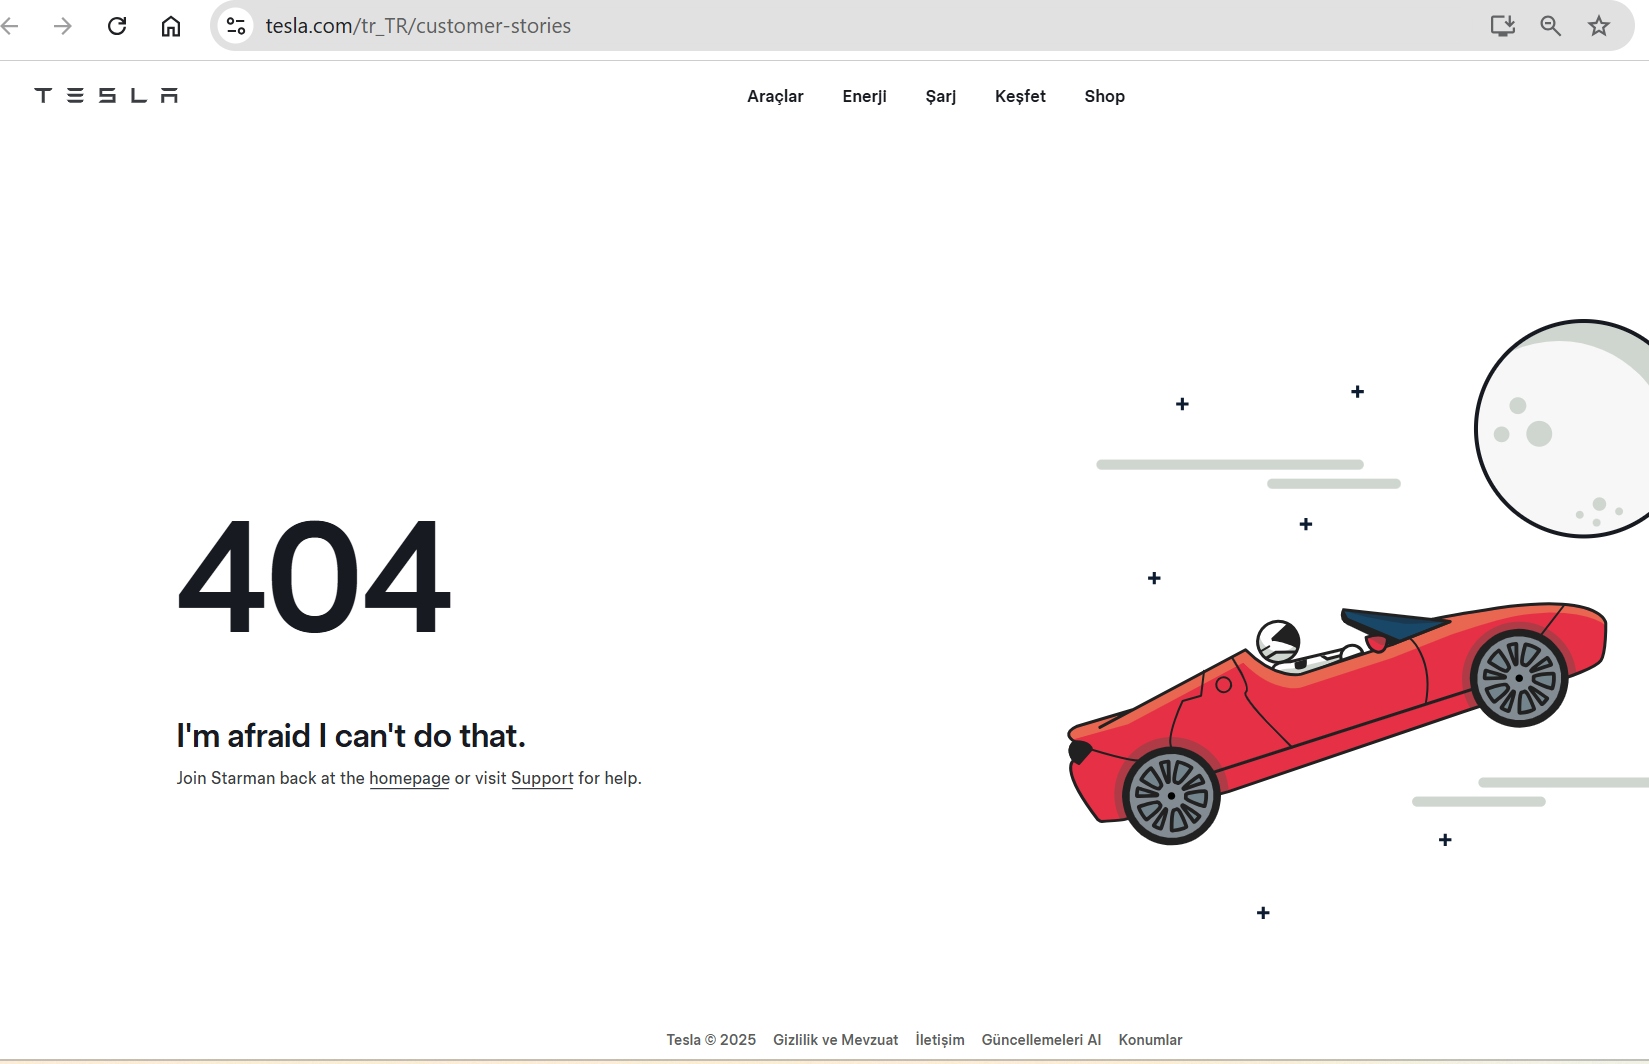This screenshot has width=1649, height=1064.
Task: Open the browser home page icon
Action: pos(171,26)
